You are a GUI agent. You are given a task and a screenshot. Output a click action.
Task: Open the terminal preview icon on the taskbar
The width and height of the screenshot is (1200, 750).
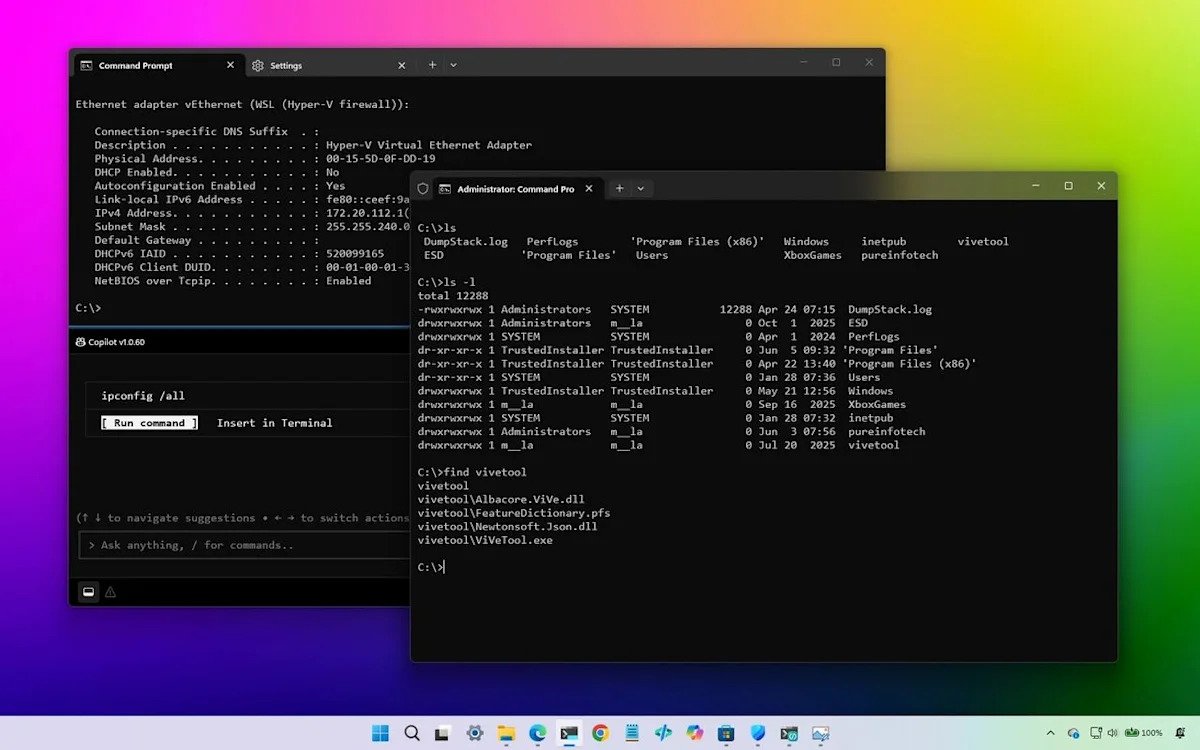click(x=789, y=733)
